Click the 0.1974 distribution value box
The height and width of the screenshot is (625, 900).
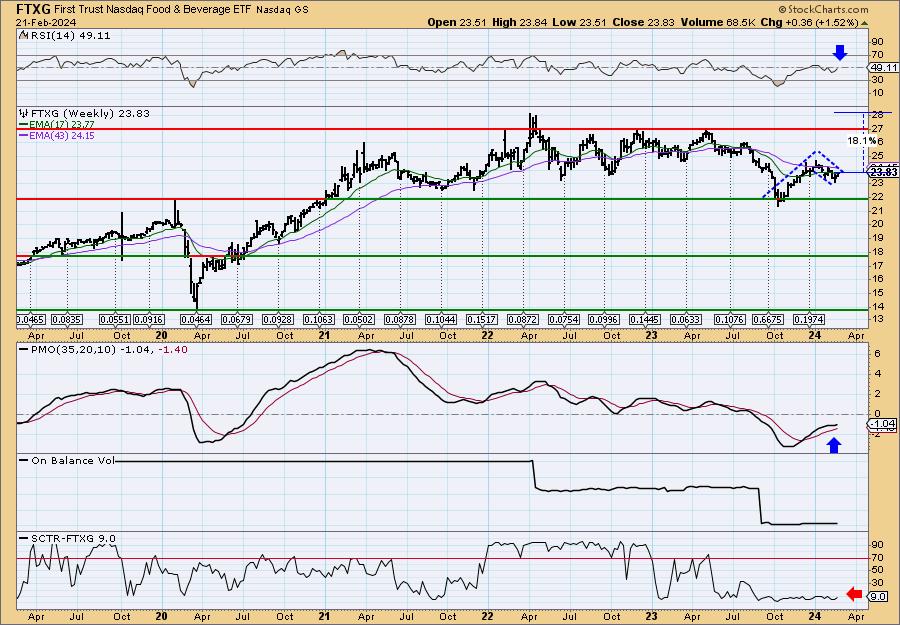pos(809,319)
